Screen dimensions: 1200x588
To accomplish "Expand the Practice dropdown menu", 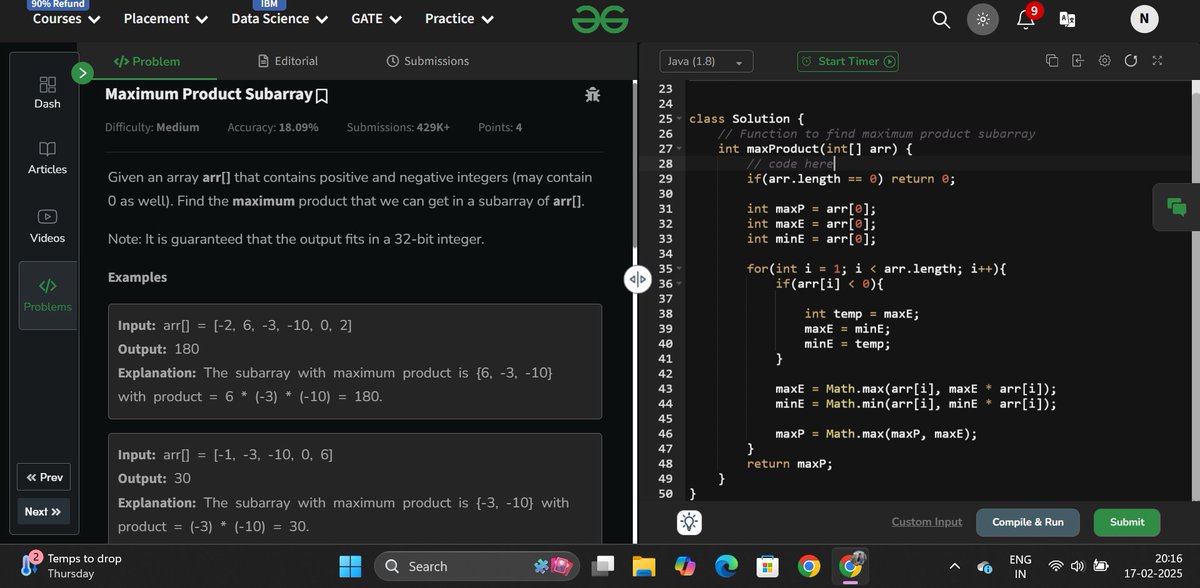I will pos(459,19).
